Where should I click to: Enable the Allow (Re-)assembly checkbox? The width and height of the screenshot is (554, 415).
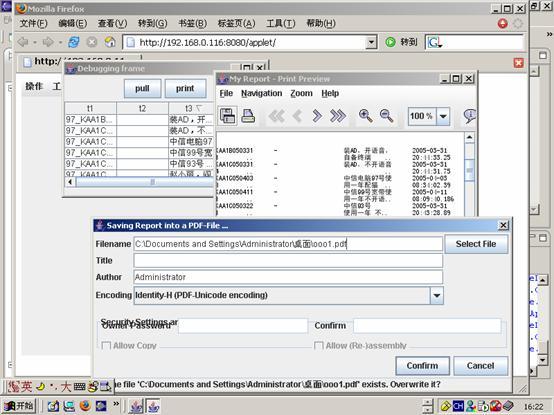pyautogui.click(x=318, y=345)
